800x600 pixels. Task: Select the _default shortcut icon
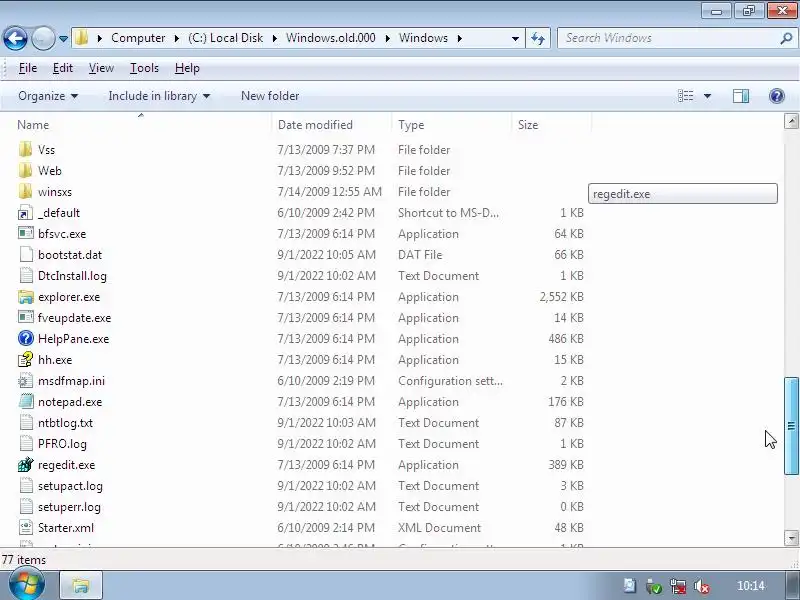[x=26, y=213]
